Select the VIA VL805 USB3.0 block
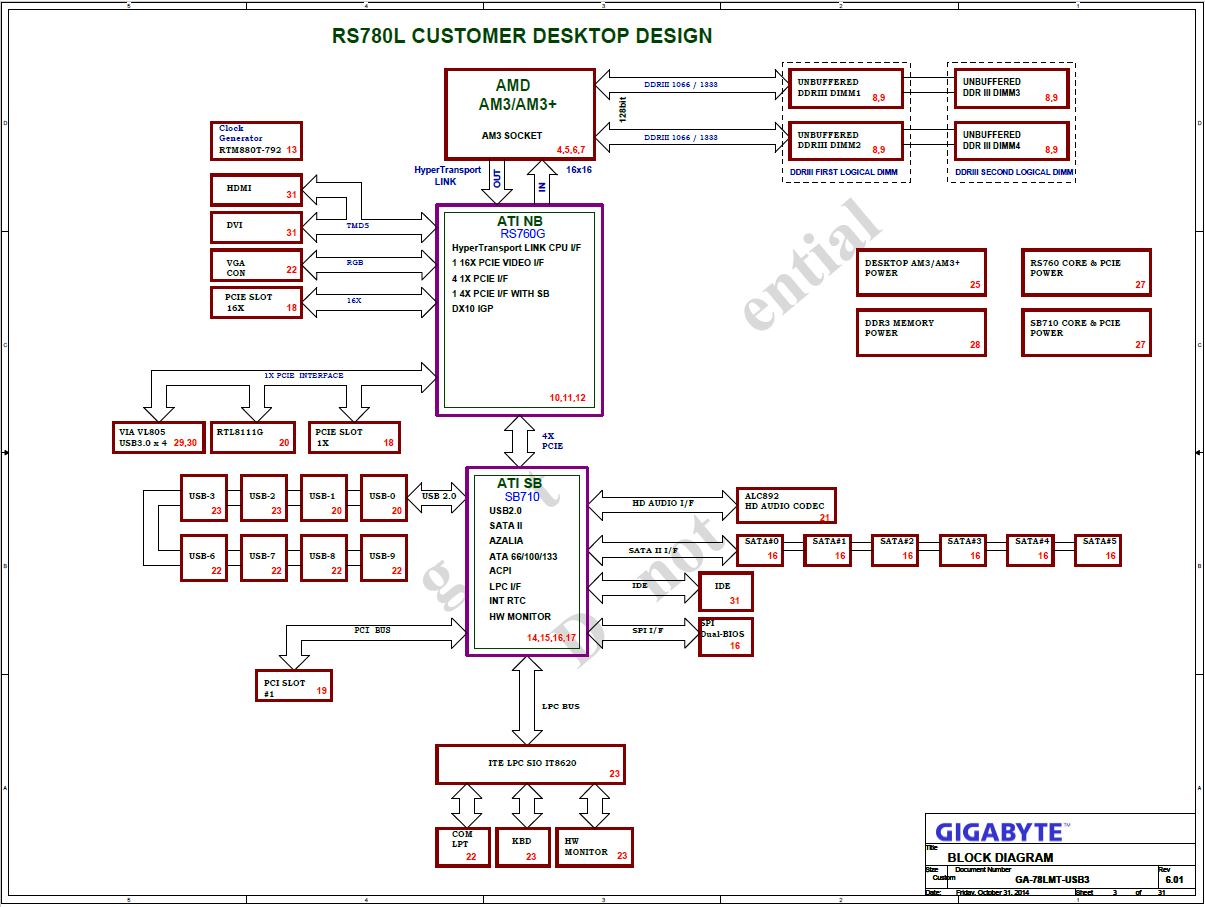This screenshot has width=1205, height=907. [158, 437]
